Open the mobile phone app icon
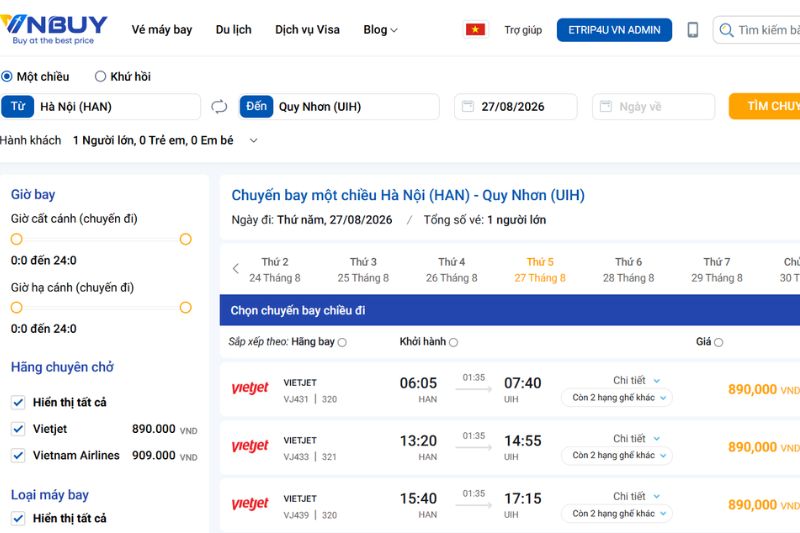 click(x=692, y=30)
